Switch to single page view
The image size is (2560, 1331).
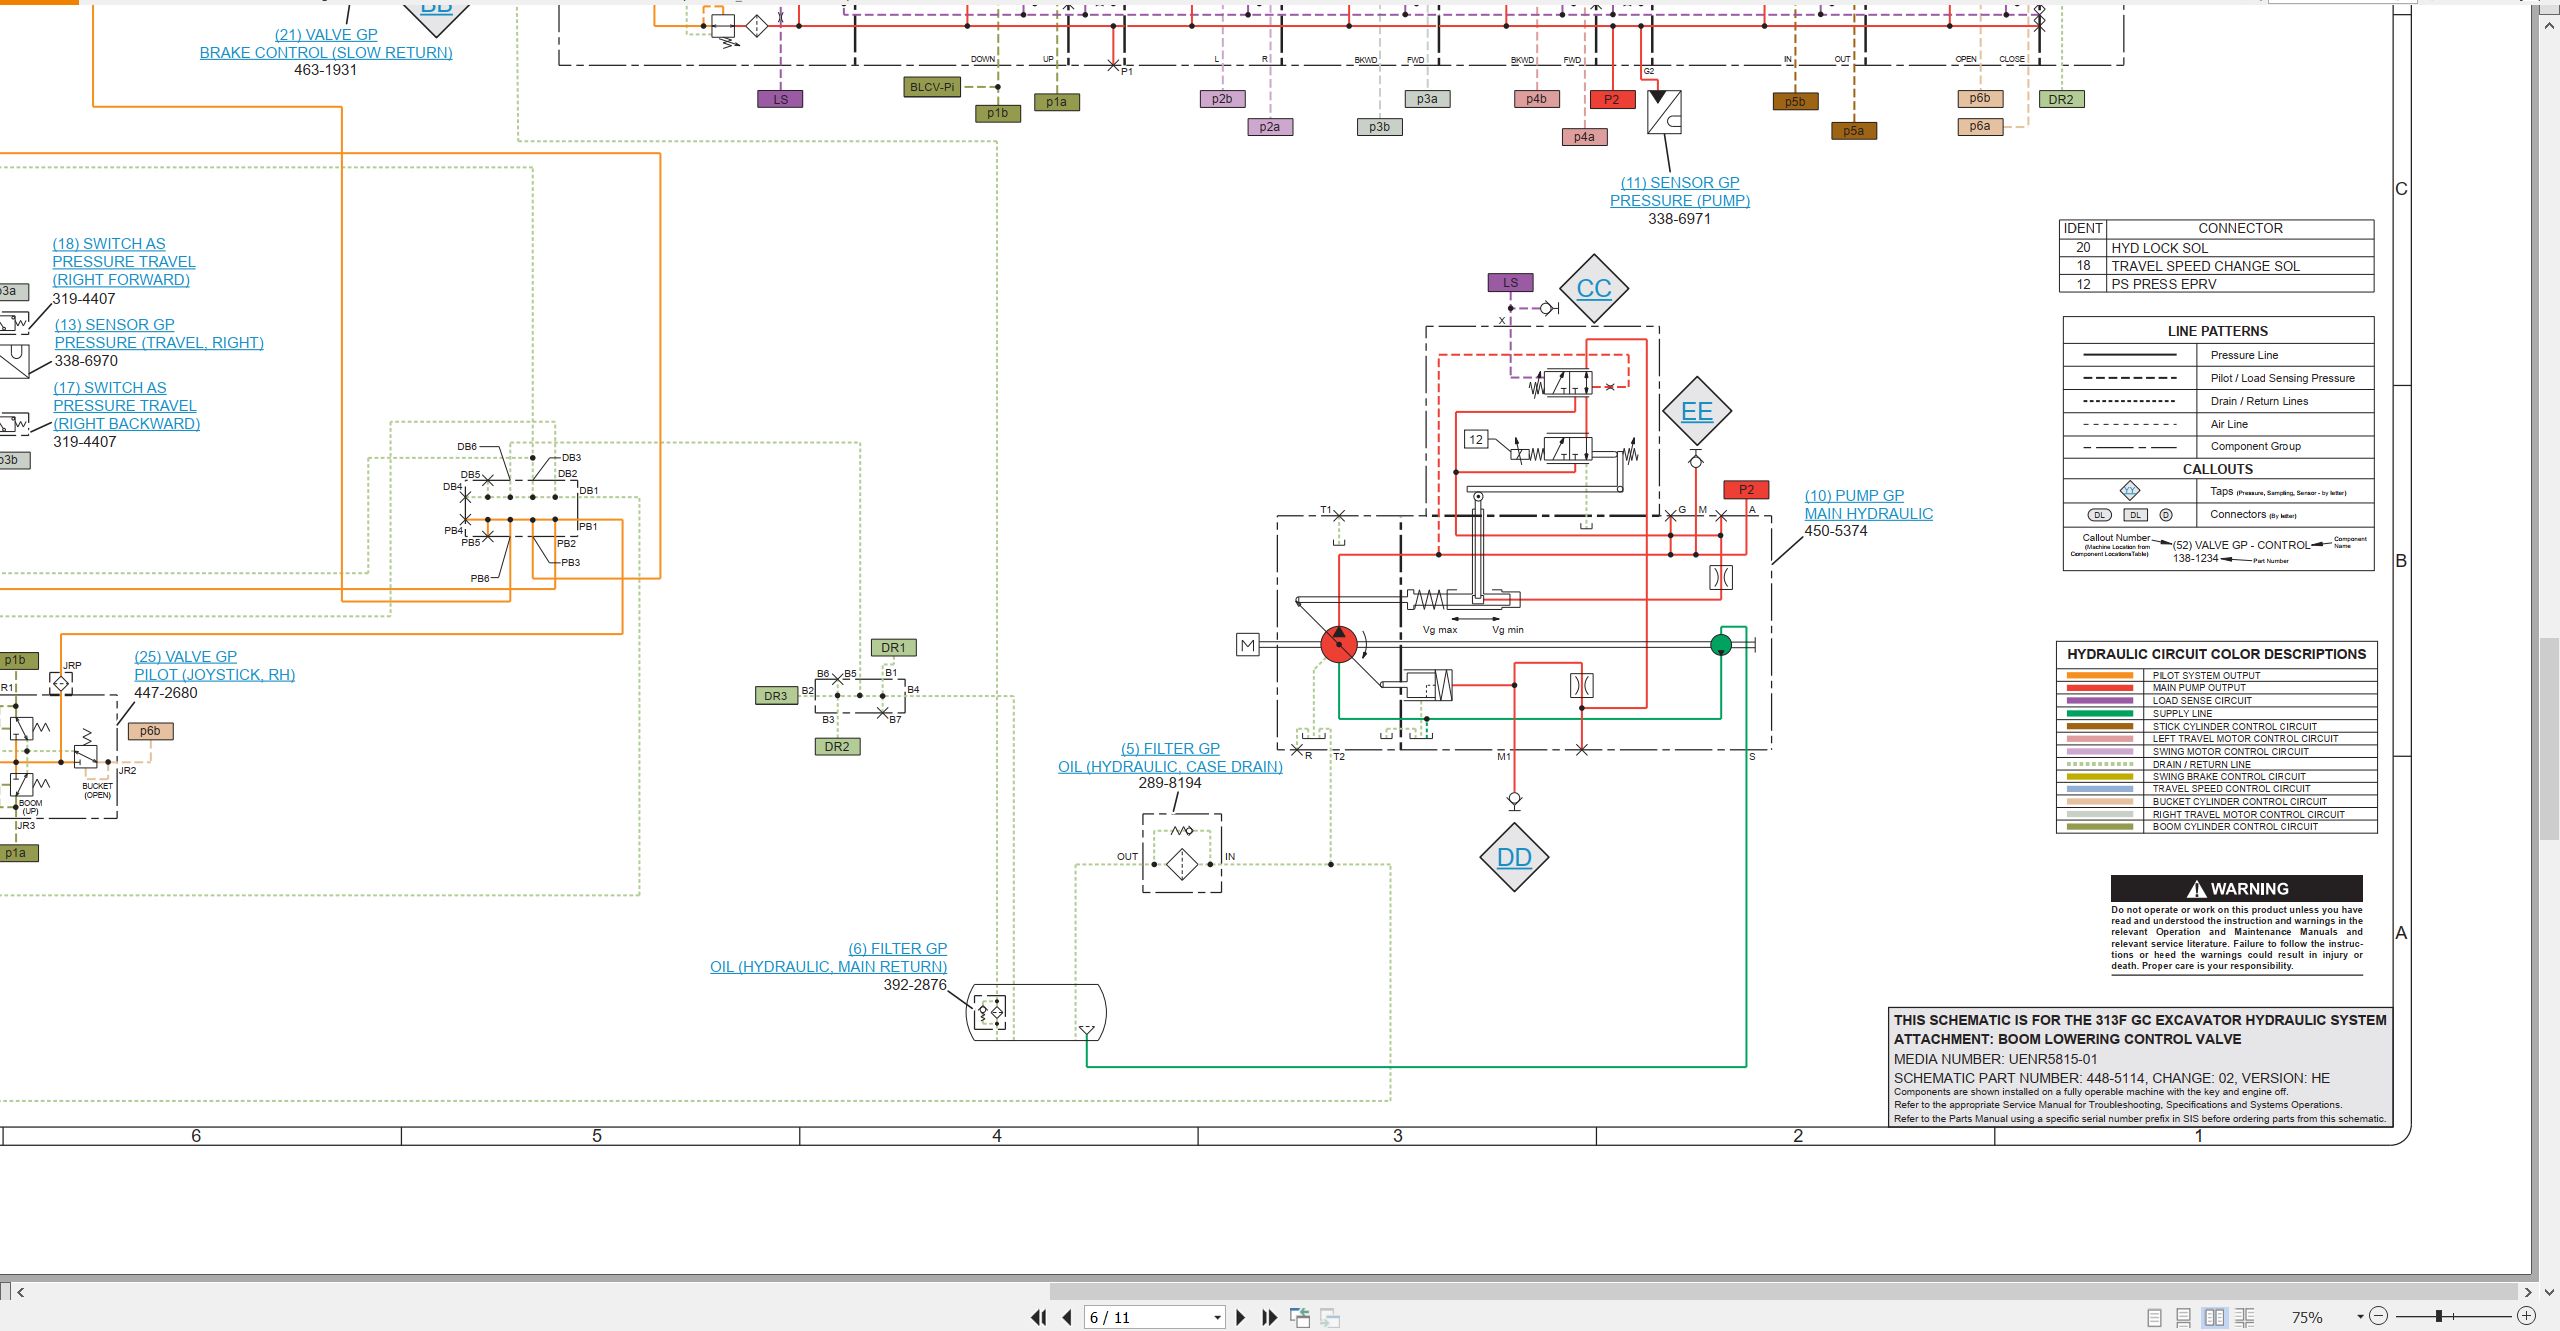[2155, 1318]
